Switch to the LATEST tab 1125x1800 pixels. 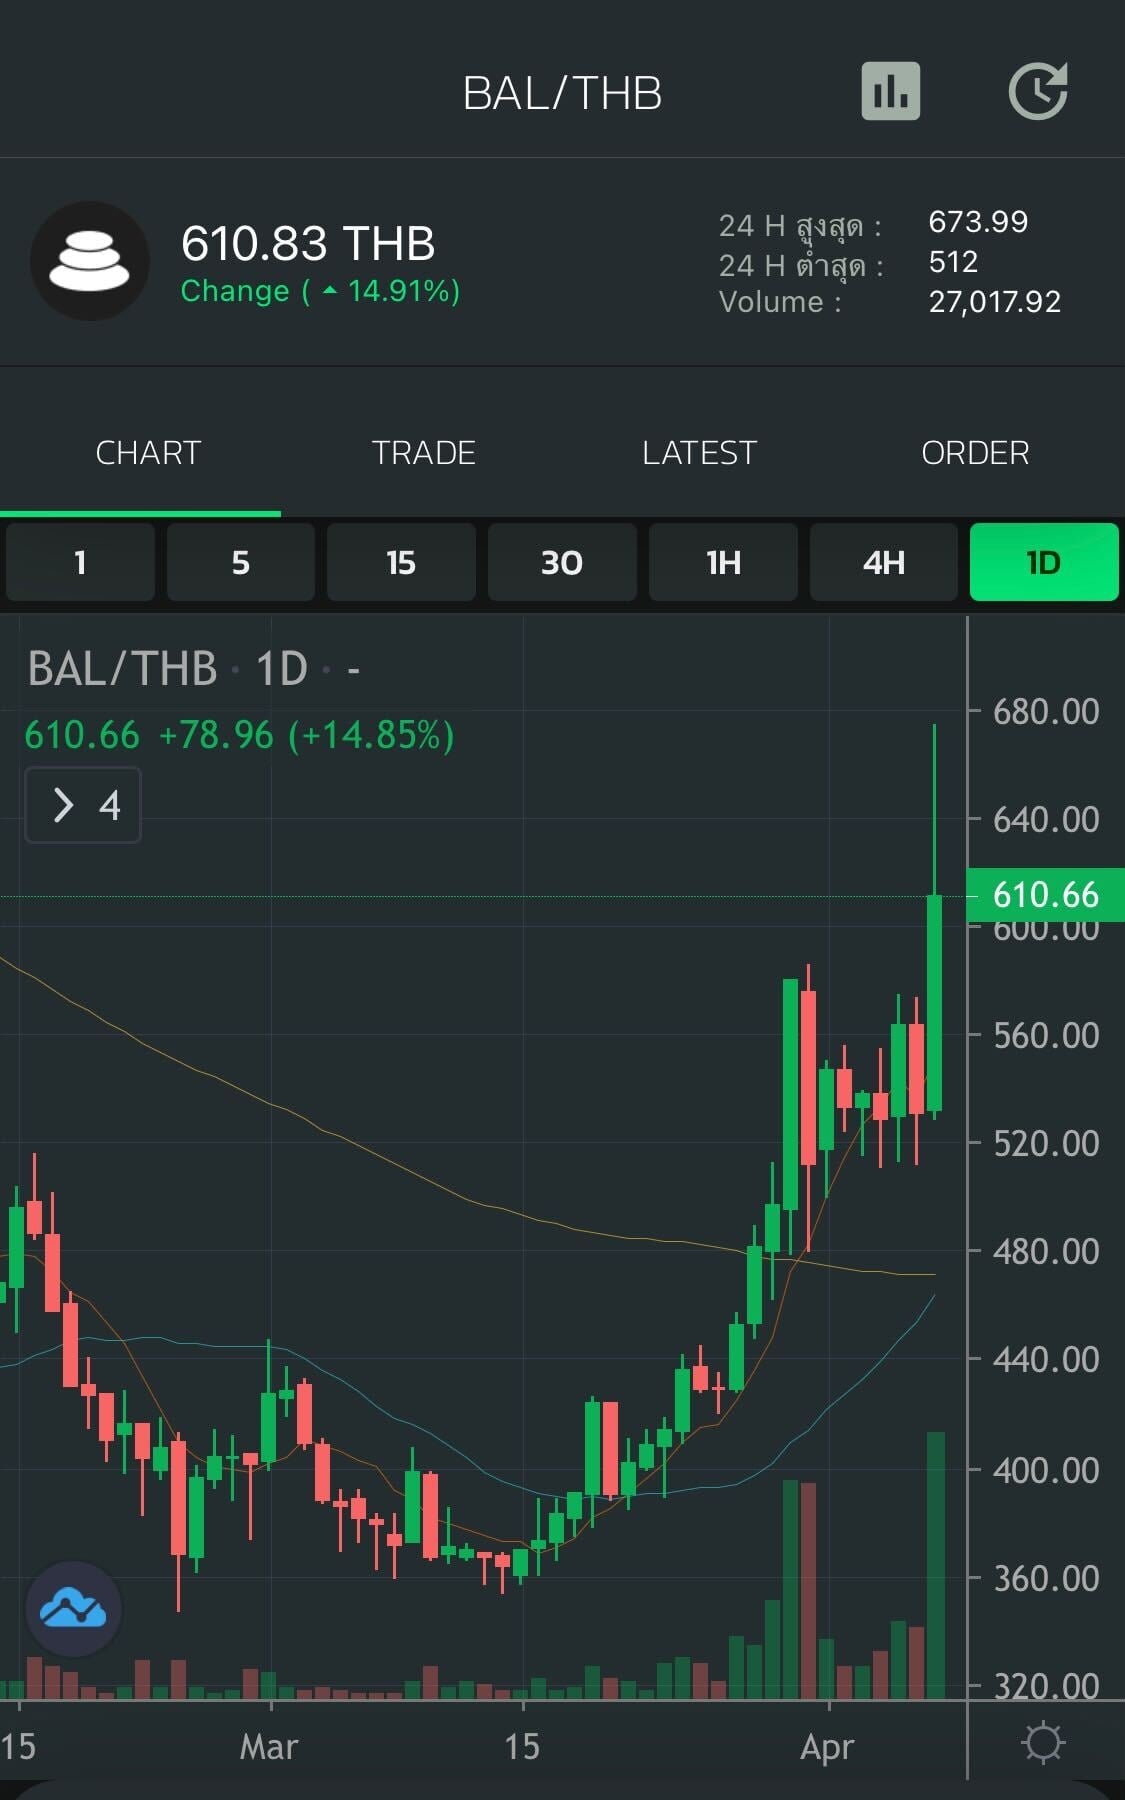point(699,453)
